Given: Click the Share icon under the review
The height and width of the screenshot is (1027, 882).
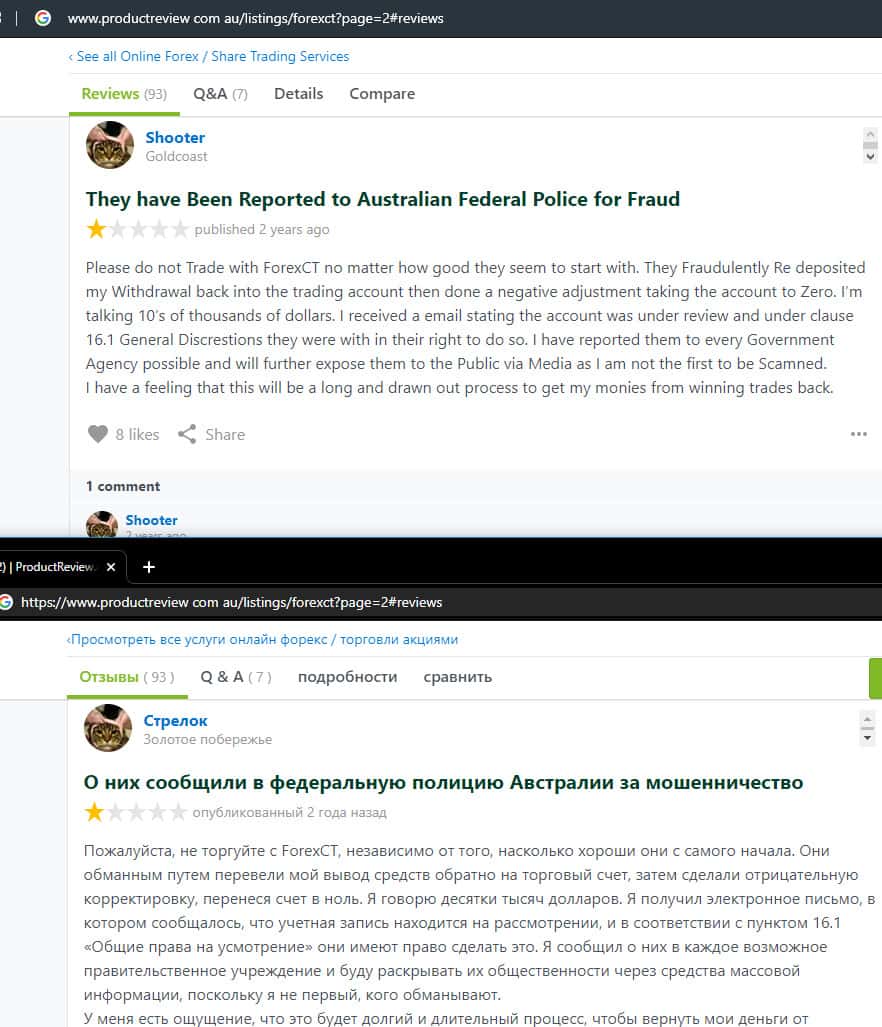Looking at the screenshot, I should [187, 434].
